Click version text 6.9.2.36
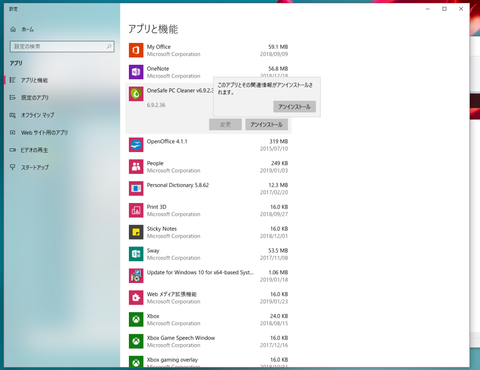This screenshot has width=480, height=370. 156,105
